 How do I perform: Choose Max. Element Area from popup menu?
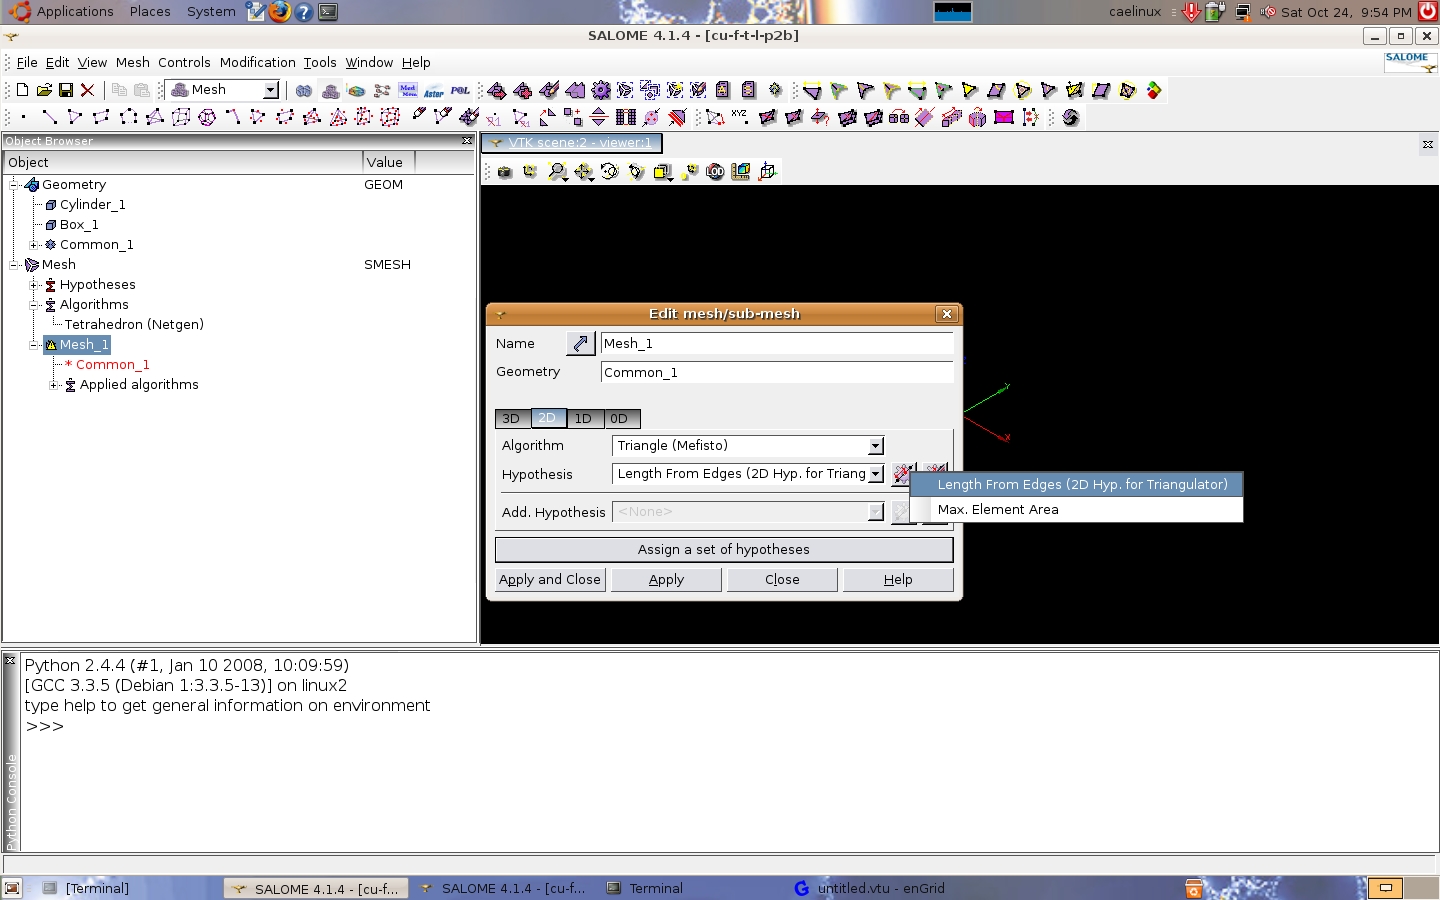click(x=997, y=510)
